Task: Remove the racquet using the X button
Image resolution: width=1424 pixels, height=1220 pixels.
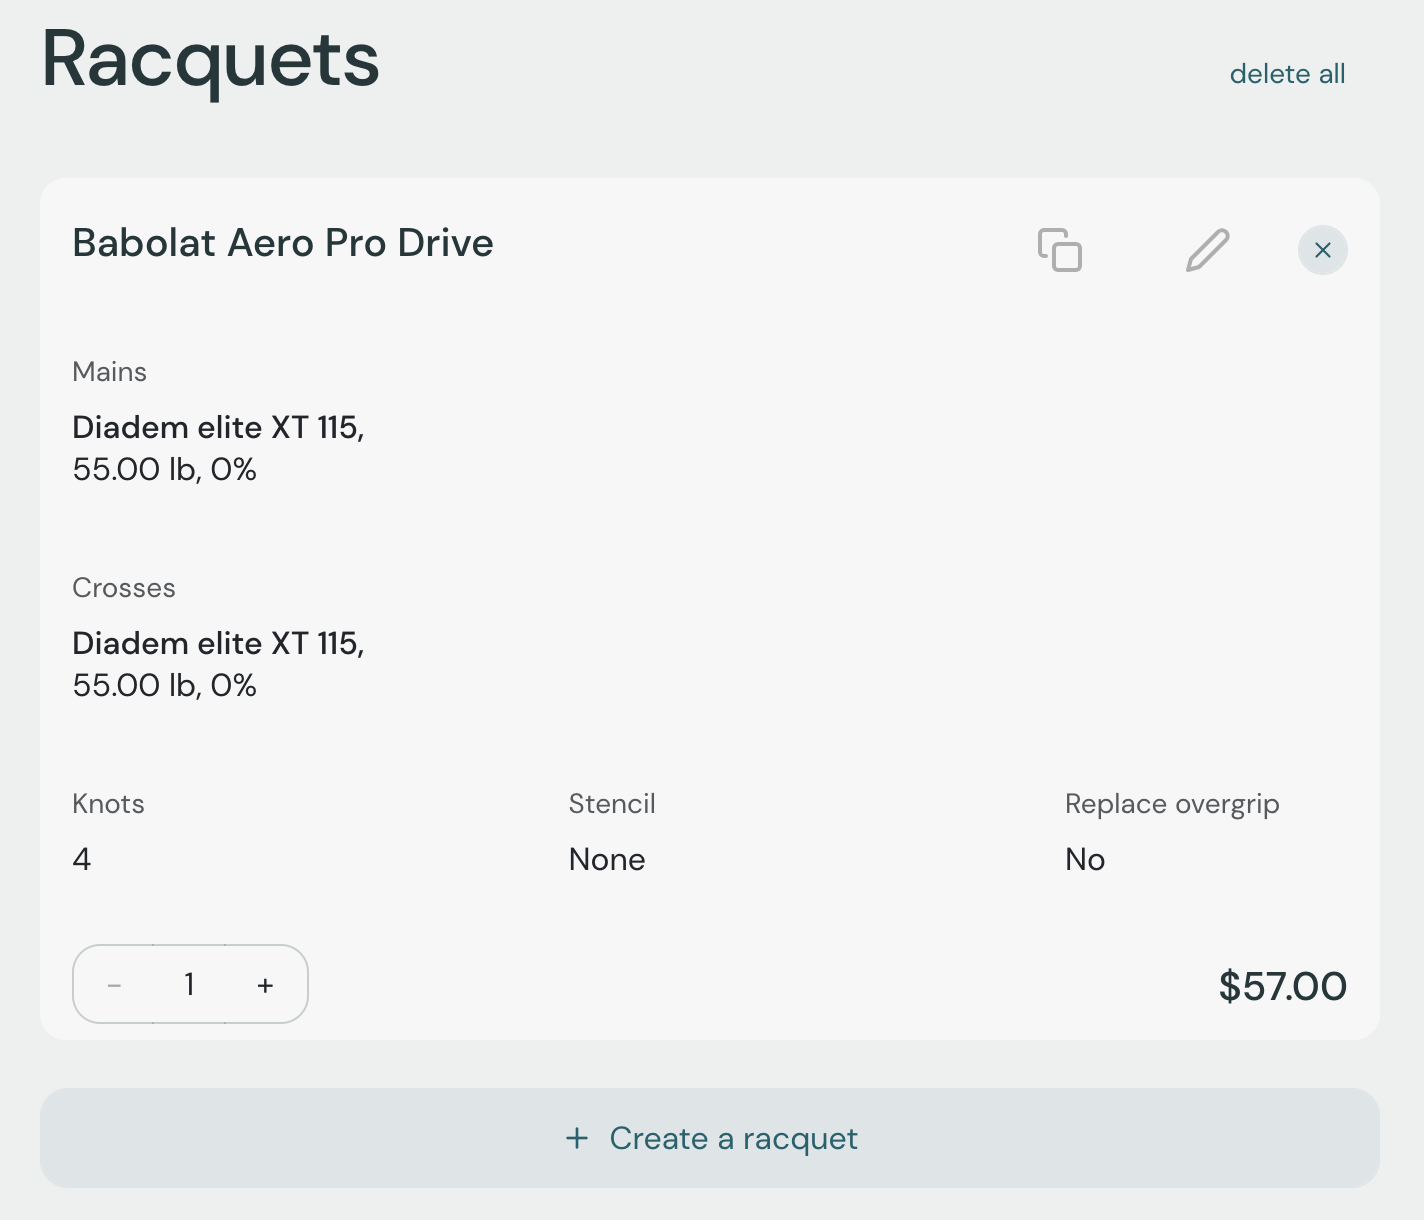Action: (1322, 250)
